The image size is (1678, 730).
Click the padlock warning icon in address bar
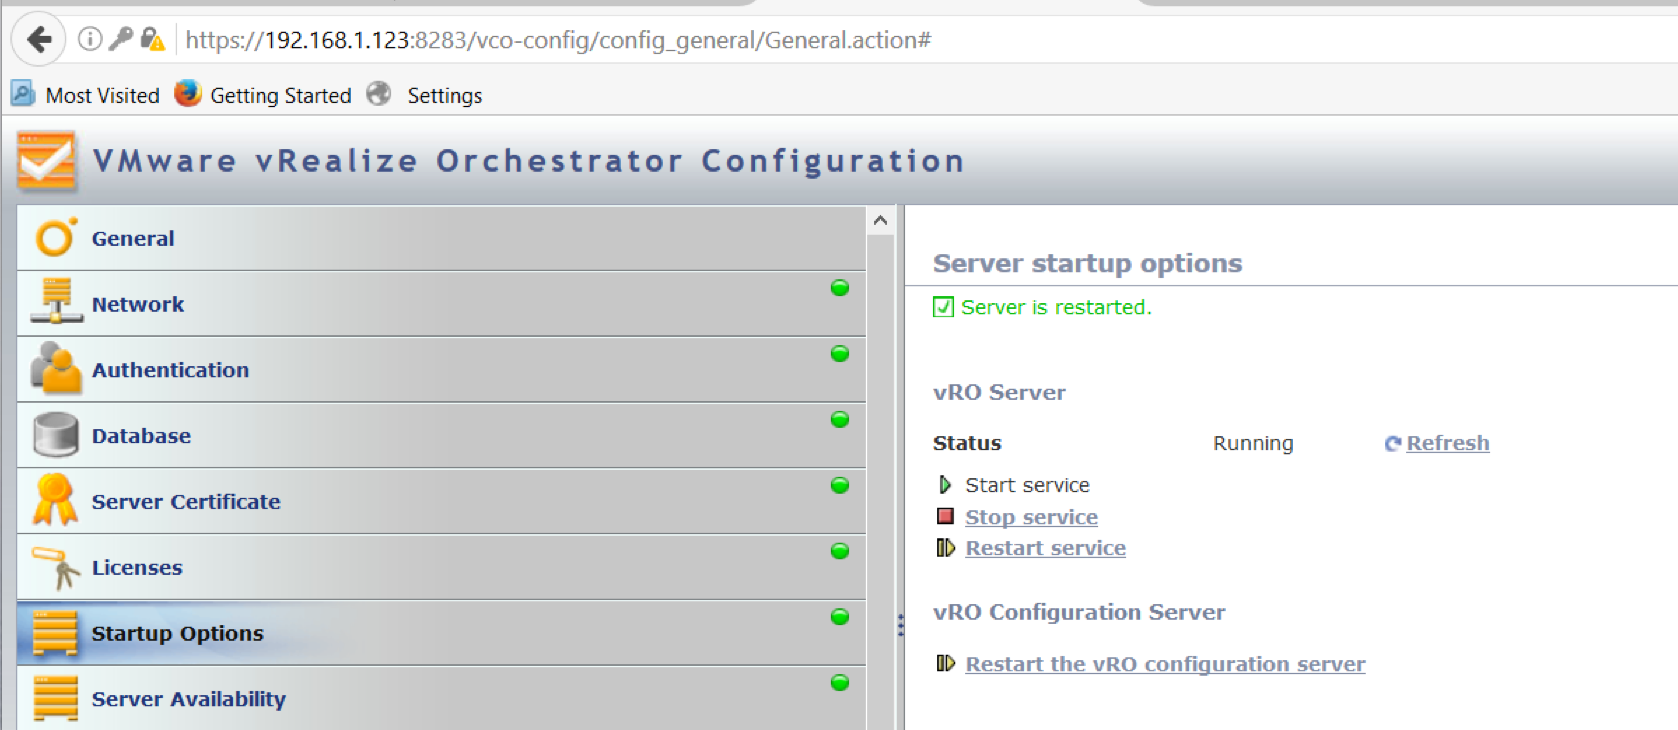tap(152, 39)
